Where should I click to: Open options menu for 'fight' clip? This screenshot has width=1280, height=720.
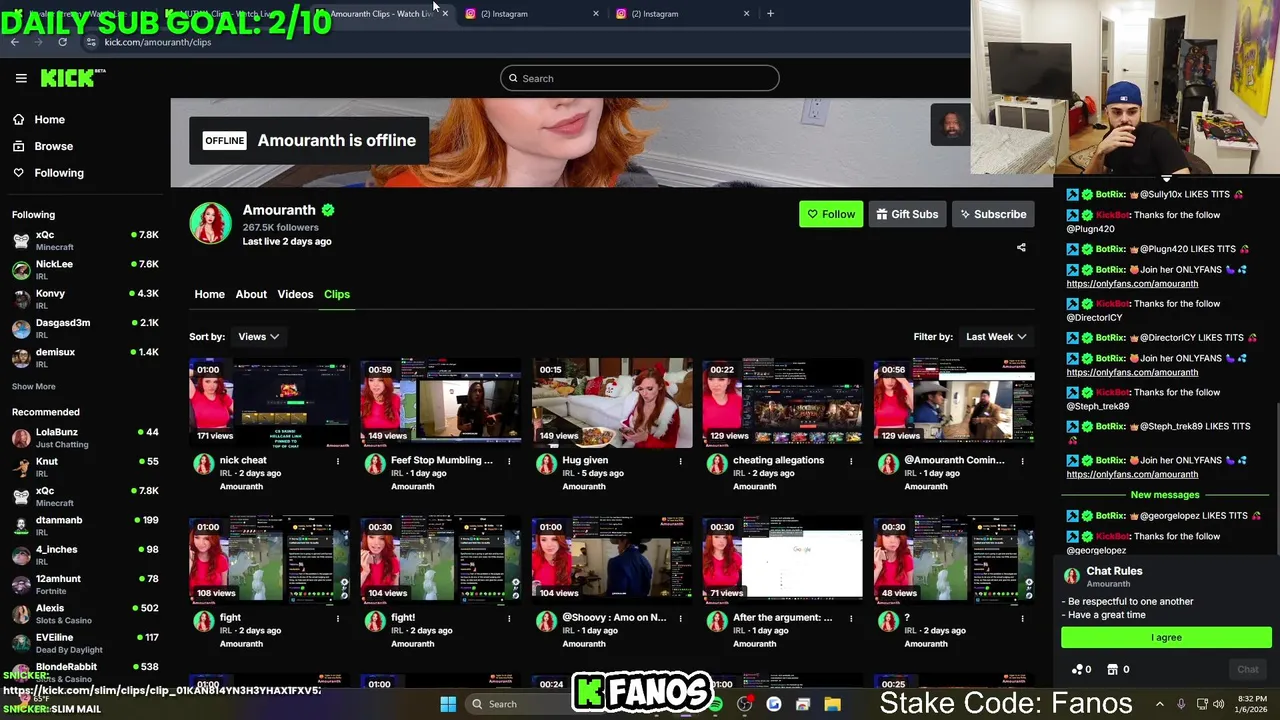tap(338, 618)
